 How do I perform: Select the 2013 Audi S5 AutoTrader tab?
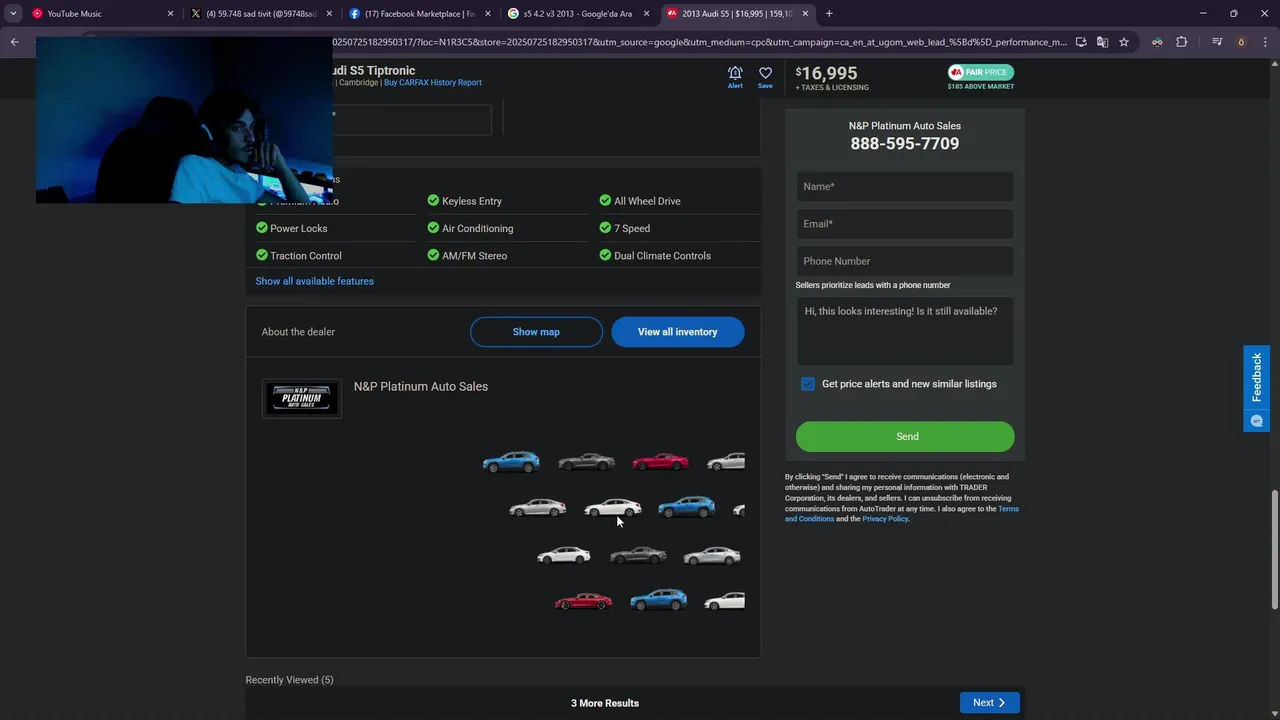pos(736,14)
